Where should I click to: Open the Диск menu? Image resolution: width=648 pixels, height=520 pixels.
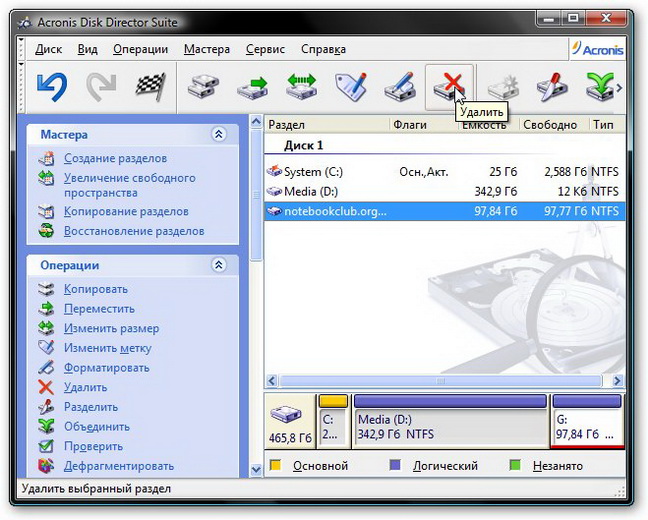(48, 49)
